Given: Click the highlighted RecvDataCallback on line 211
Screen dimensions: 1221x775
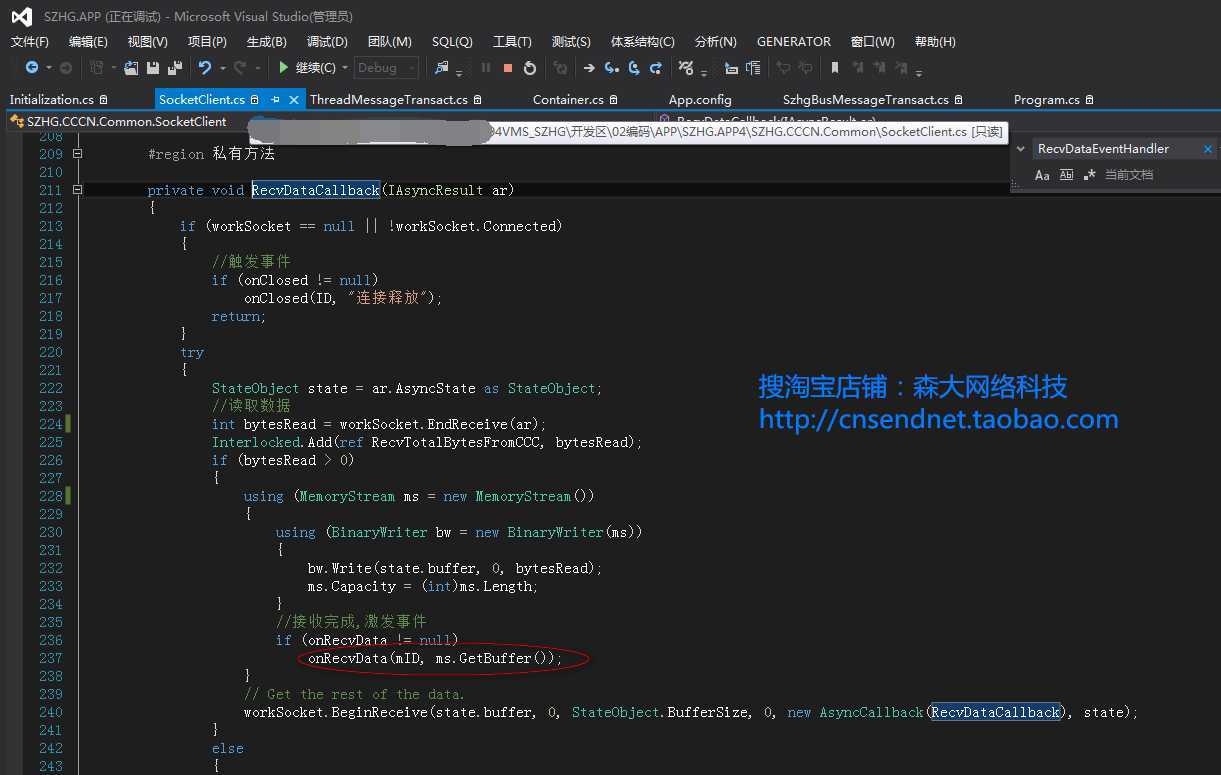Looking at the screenshot, I should click(315, 190).
